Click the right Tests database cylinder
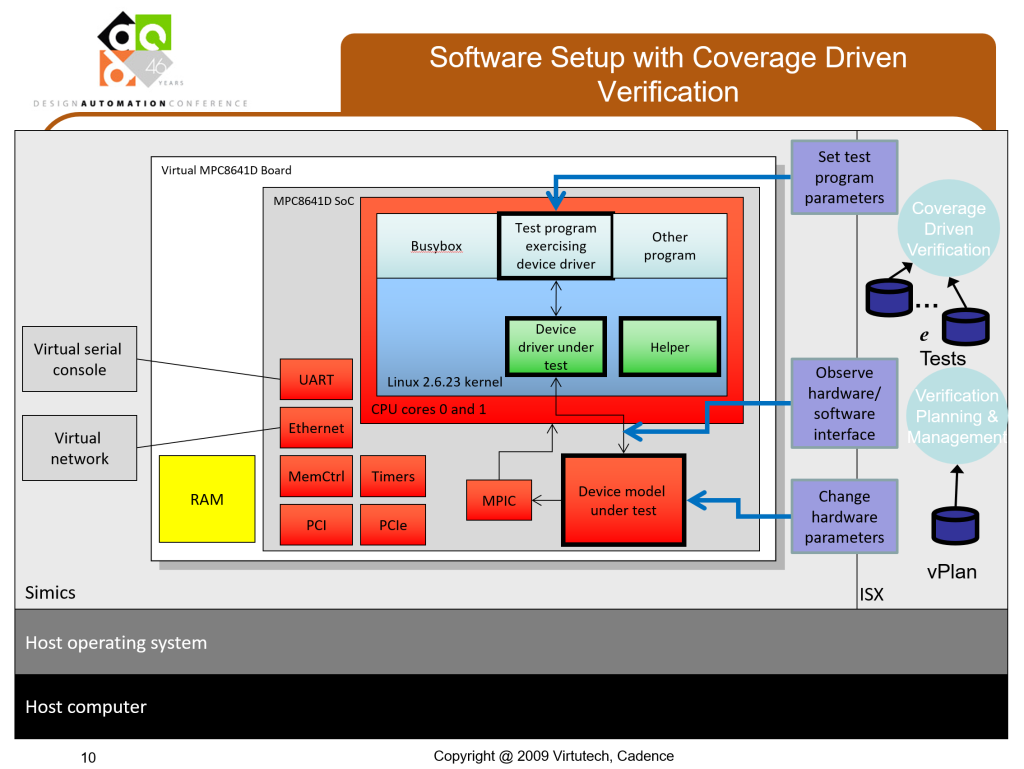The width and height of the screenshot is (1024, 769). point(966,325)
